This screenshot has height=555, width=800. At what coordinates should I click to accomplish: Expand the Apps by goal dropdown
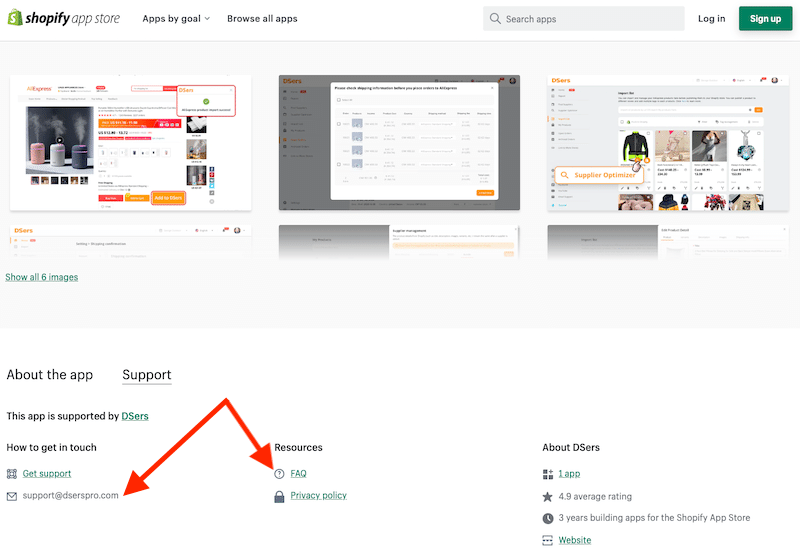tap(176, 18)
